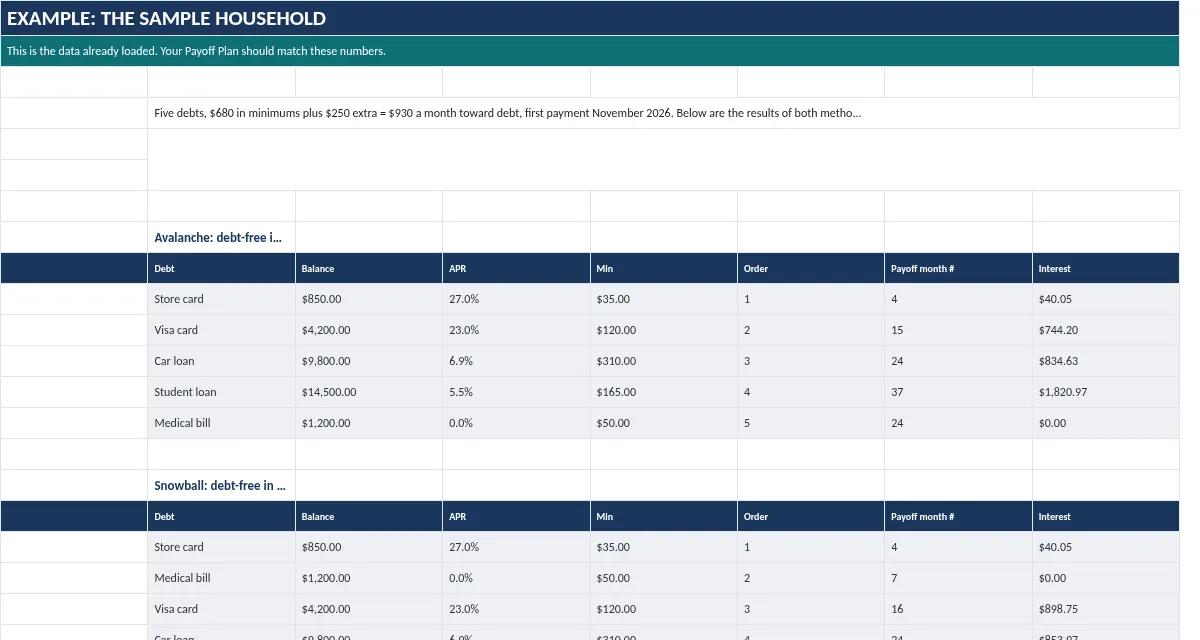Image resolution: width=1200 pixels, height=640 pixels.
Task: Click the "Avalanche: debt-free i..." heading cell
Action: 221,237
